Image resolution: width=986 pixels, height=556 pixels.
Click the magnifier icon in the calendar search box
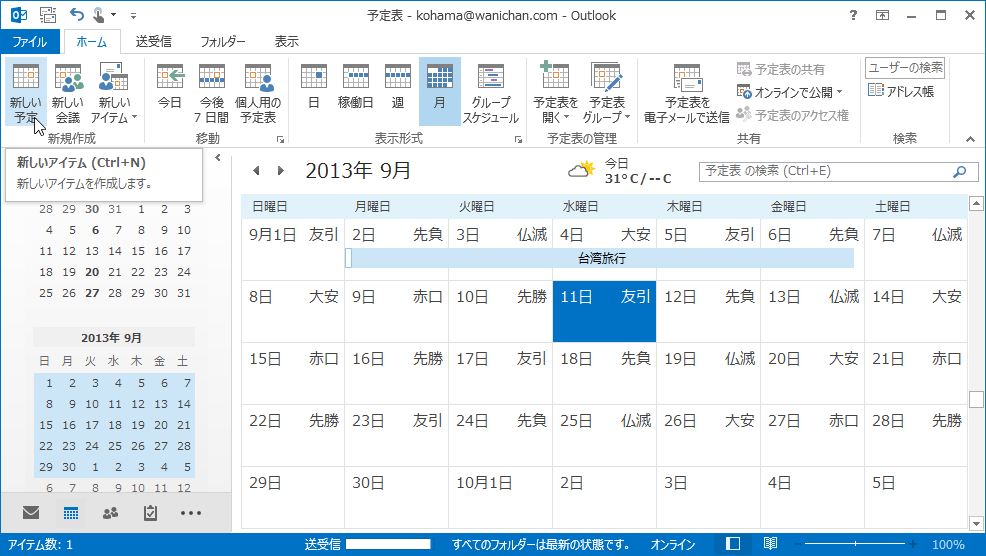tap(960, 171)
